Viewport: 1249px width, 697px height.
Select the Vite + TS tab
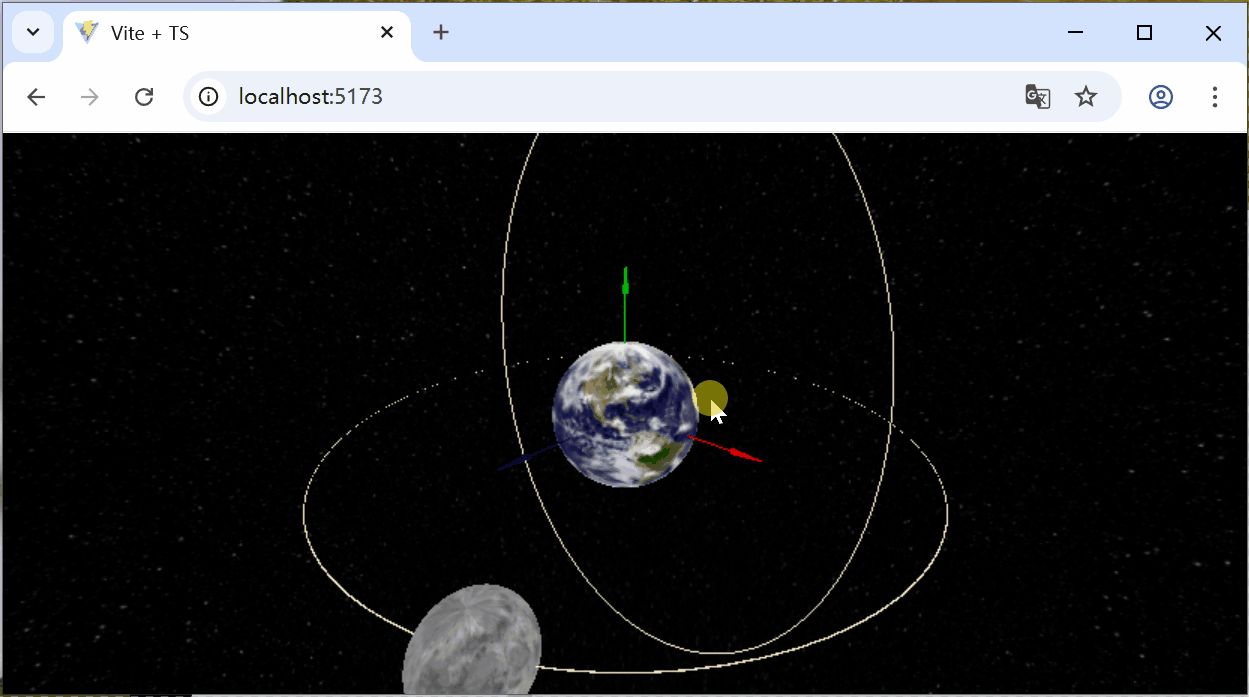click(237, 34)
